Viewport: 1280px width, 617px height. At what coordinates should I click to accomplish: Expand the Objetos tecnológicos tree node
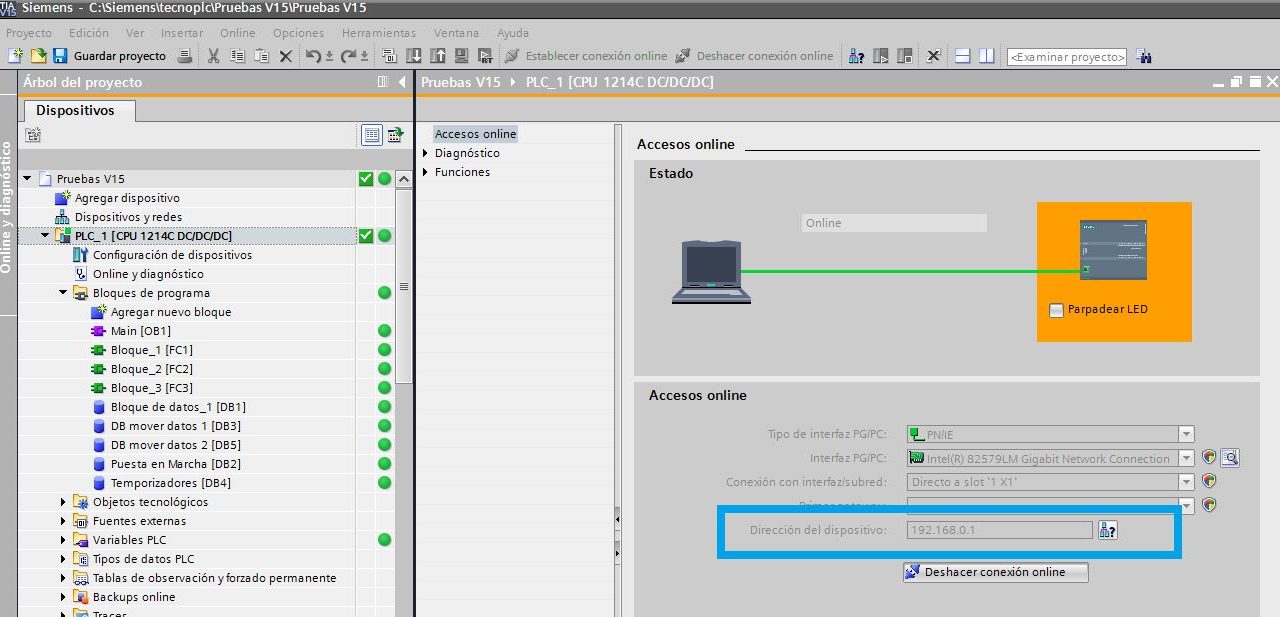coord(63,502)
